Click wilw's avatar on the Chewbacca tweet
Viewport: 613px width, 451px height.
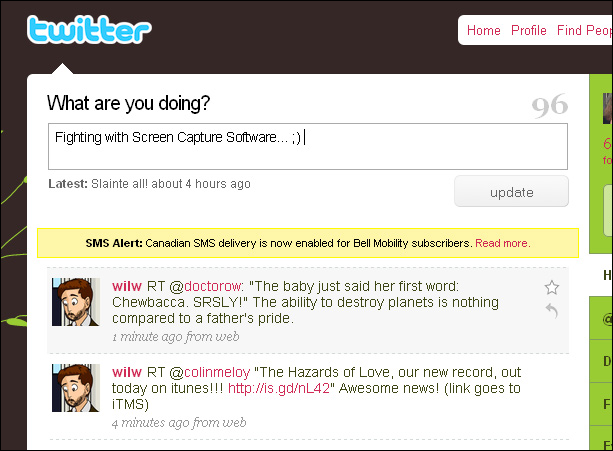pyautogui.click(x=76, y=302)
